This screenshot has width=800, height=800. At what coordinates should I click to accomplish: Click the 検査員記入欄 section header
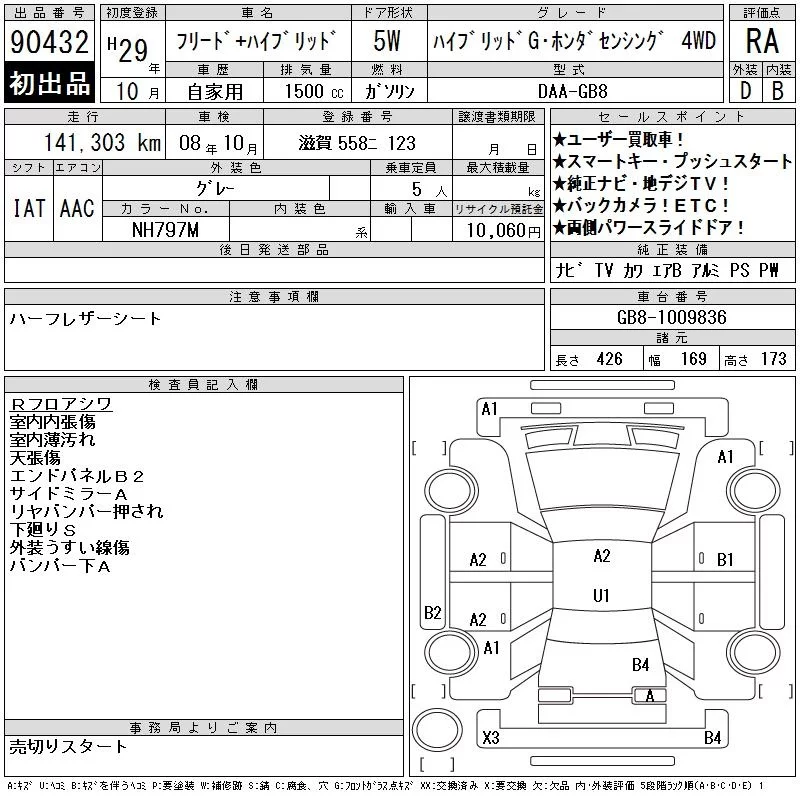point(204,385)
